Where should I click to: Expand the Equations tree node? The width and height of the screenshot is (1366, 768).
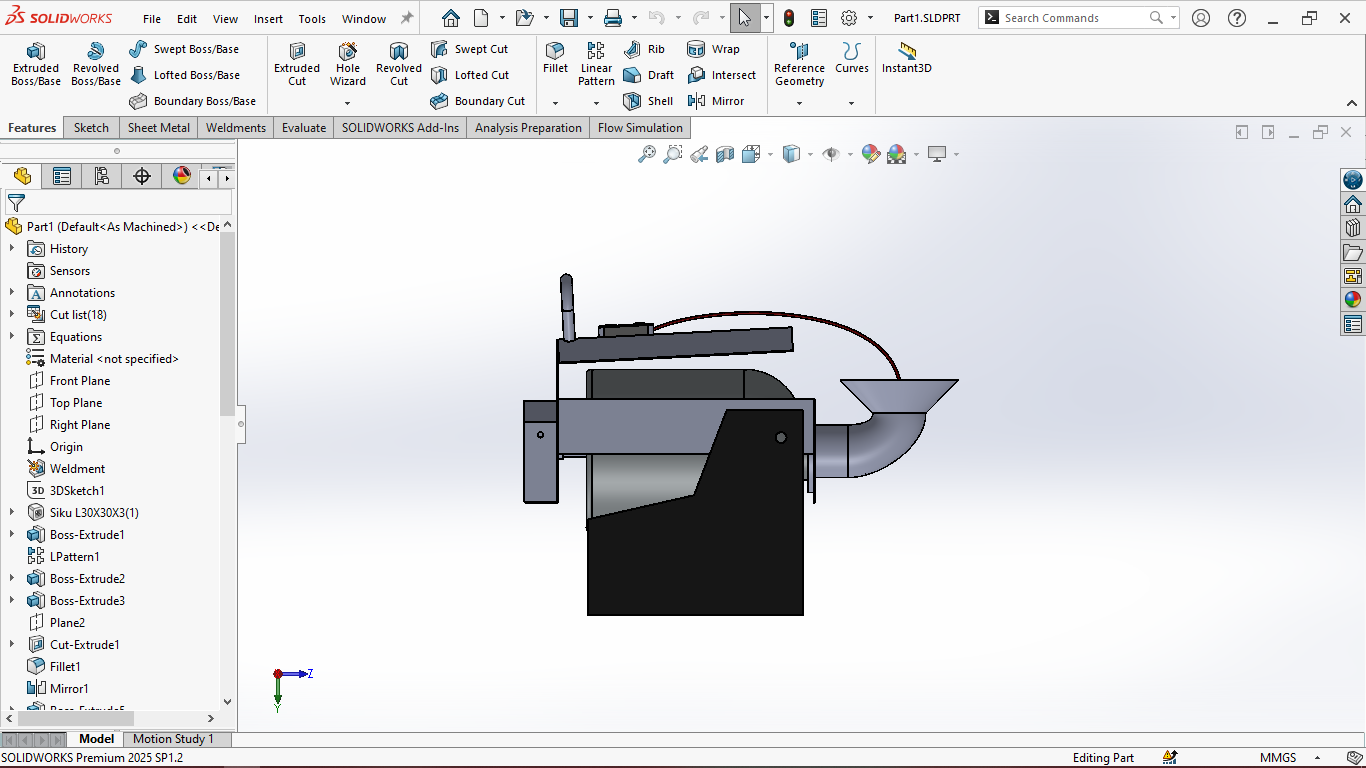12,337
